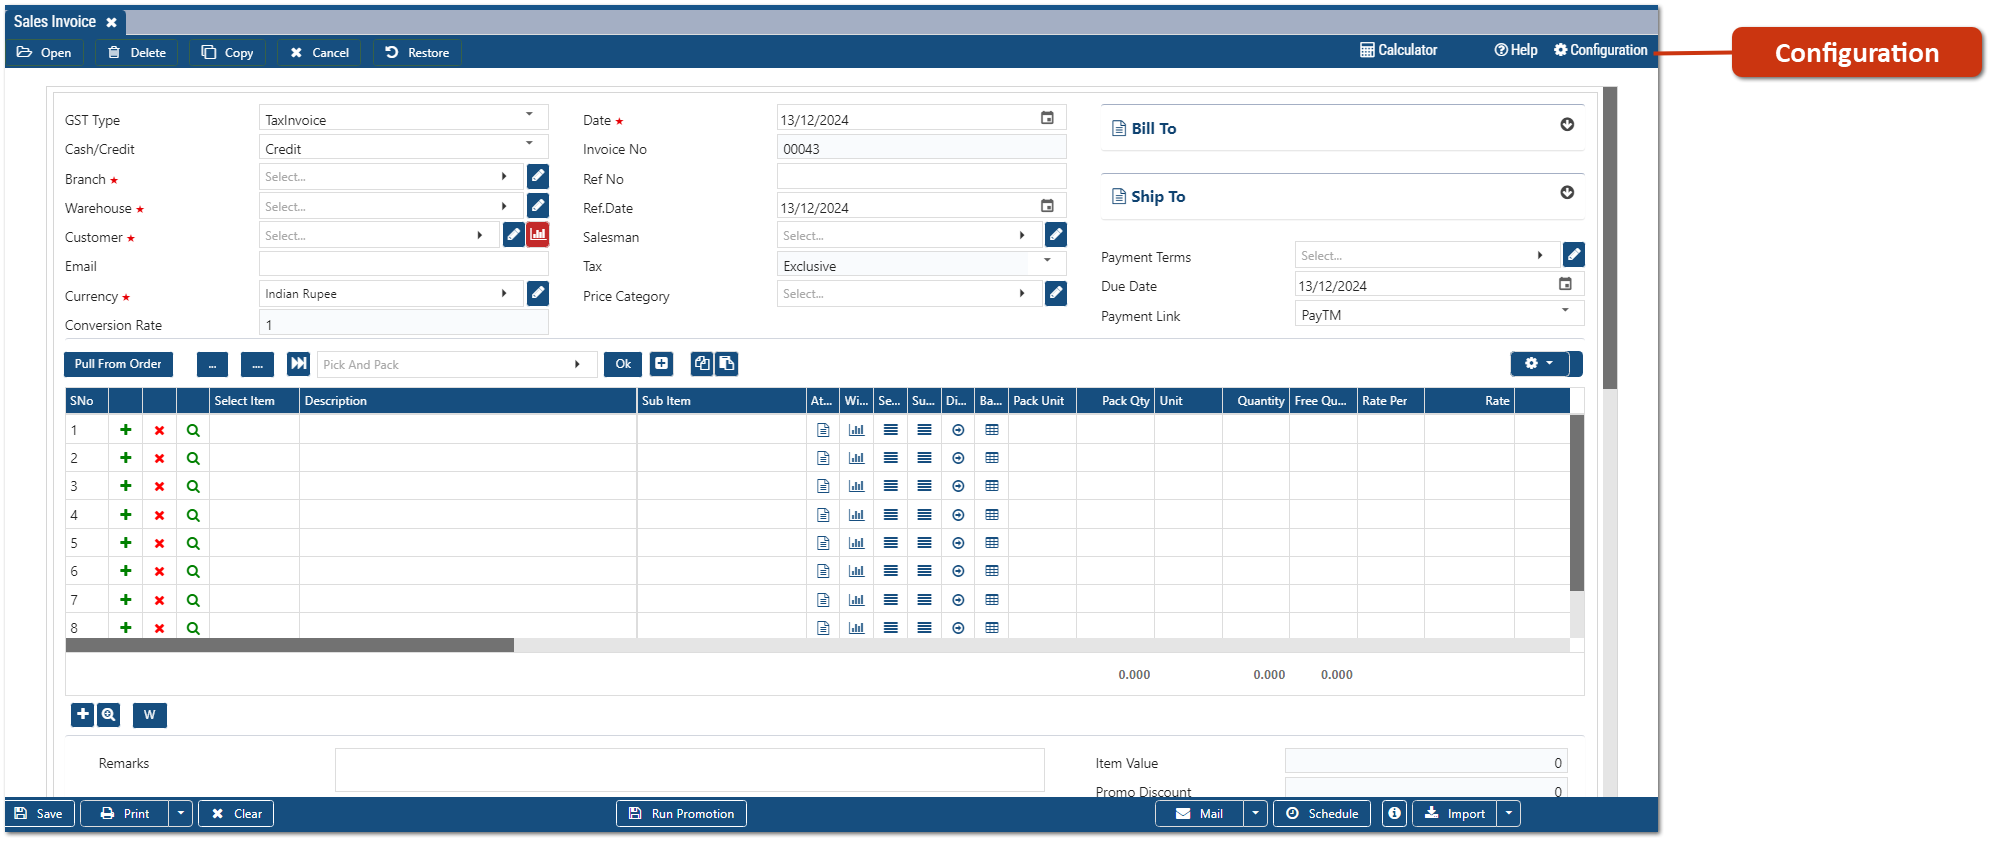Click into the Remarks text box

[x=690, y=770]
